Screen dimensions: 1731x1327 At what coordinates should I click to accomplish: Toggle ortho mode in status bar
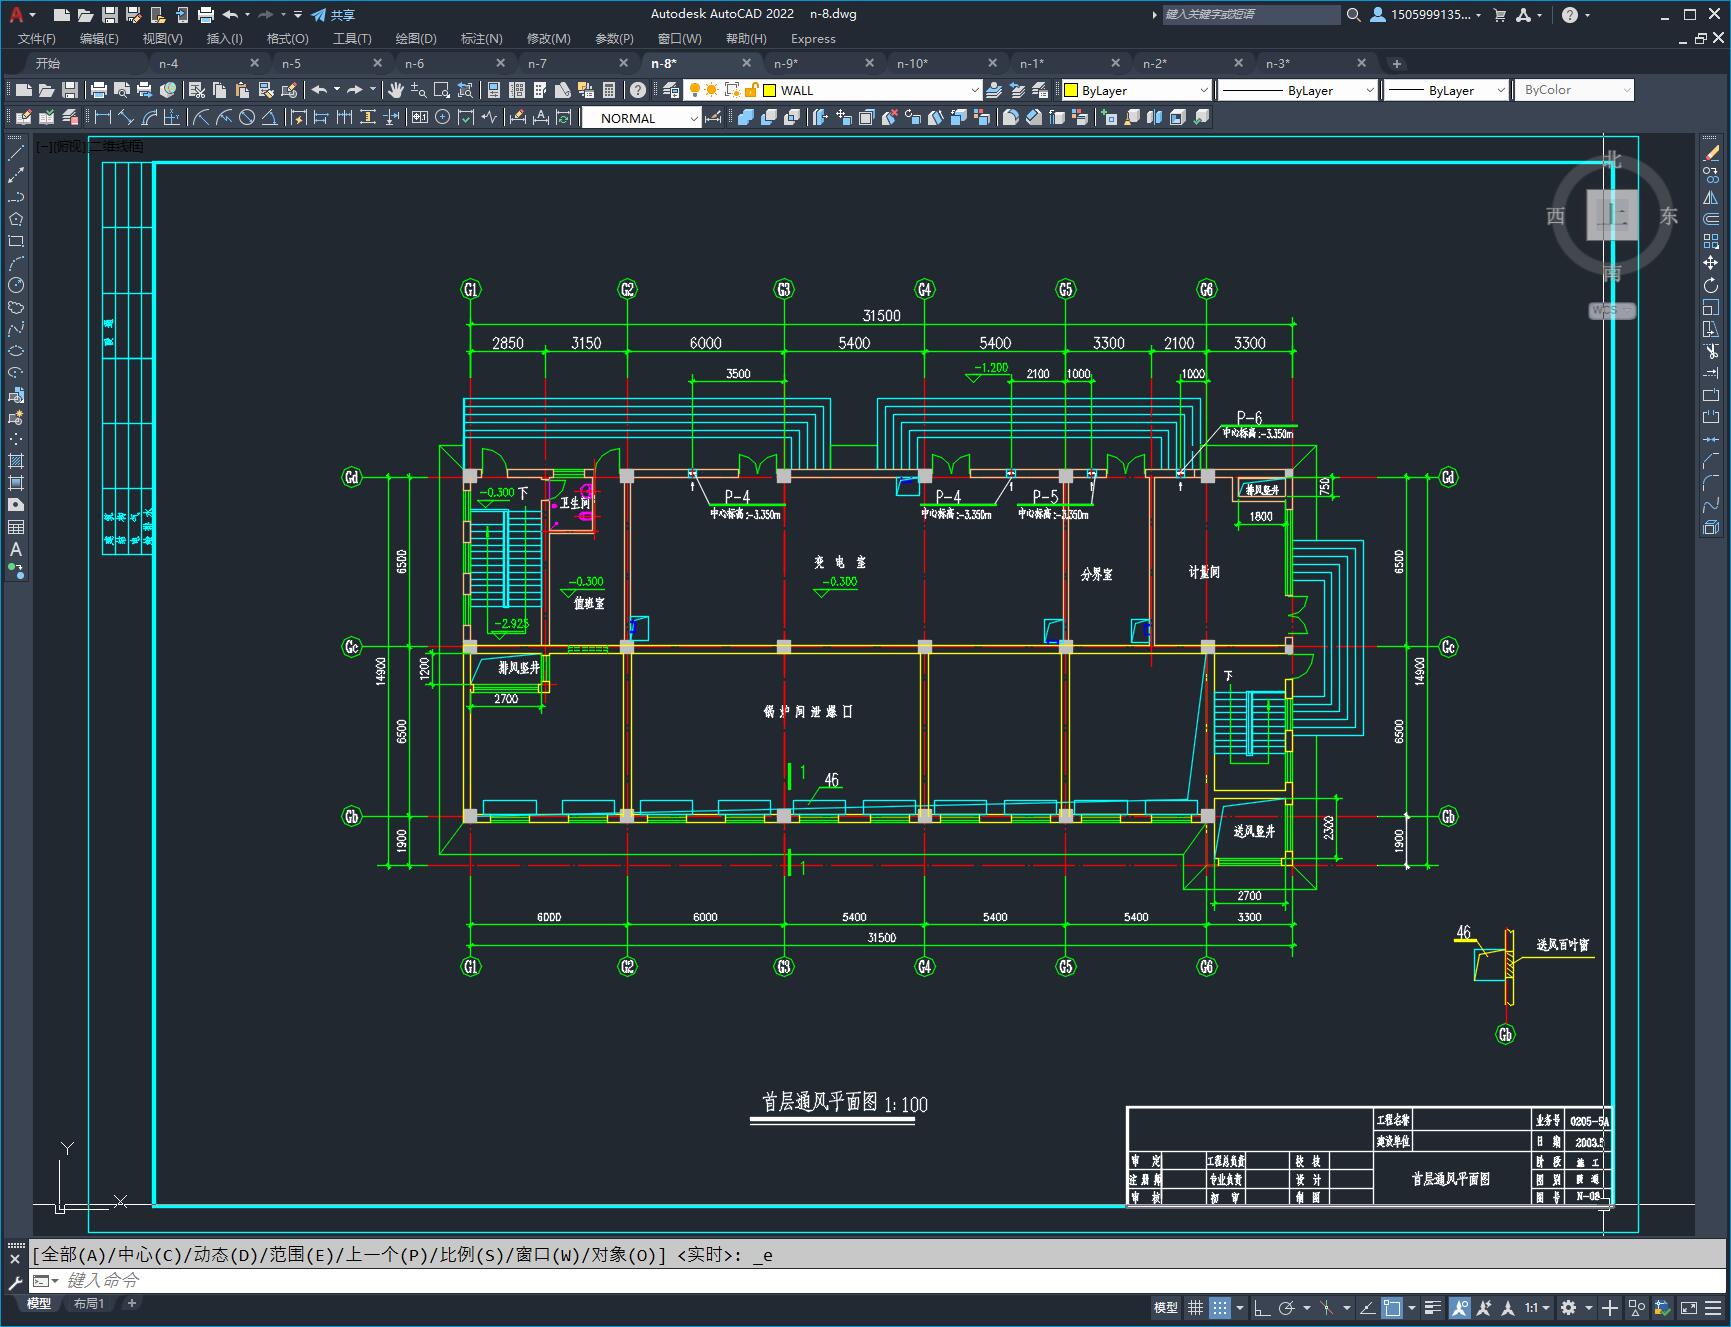1262,1307
